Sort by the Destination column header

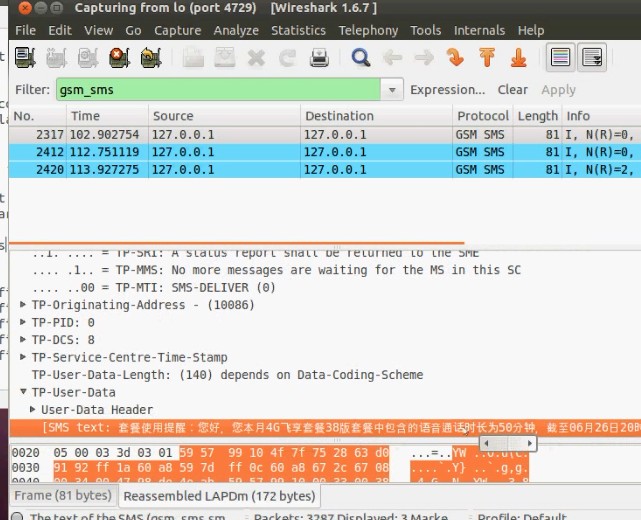376,116
